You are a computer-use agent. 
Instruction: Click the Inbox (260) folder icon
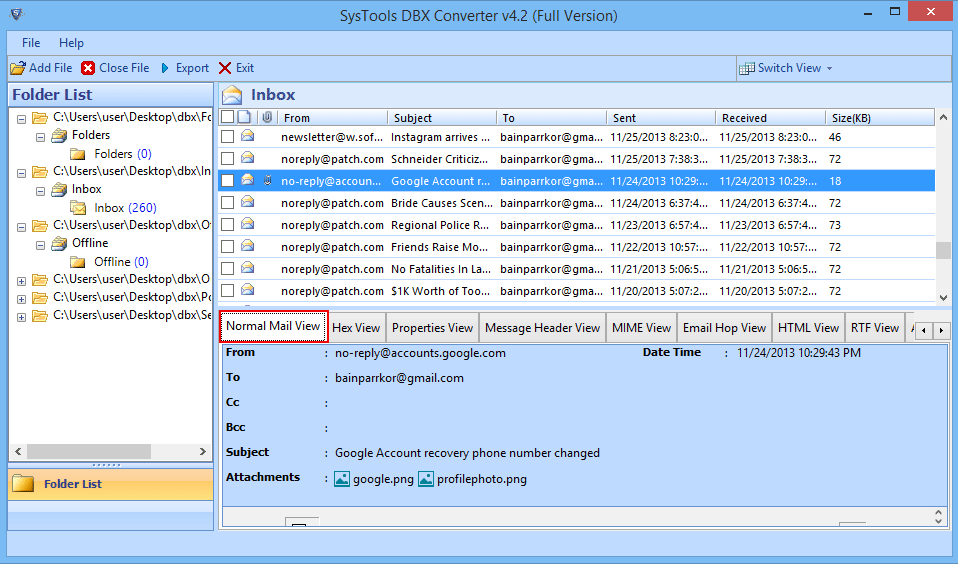78,208
